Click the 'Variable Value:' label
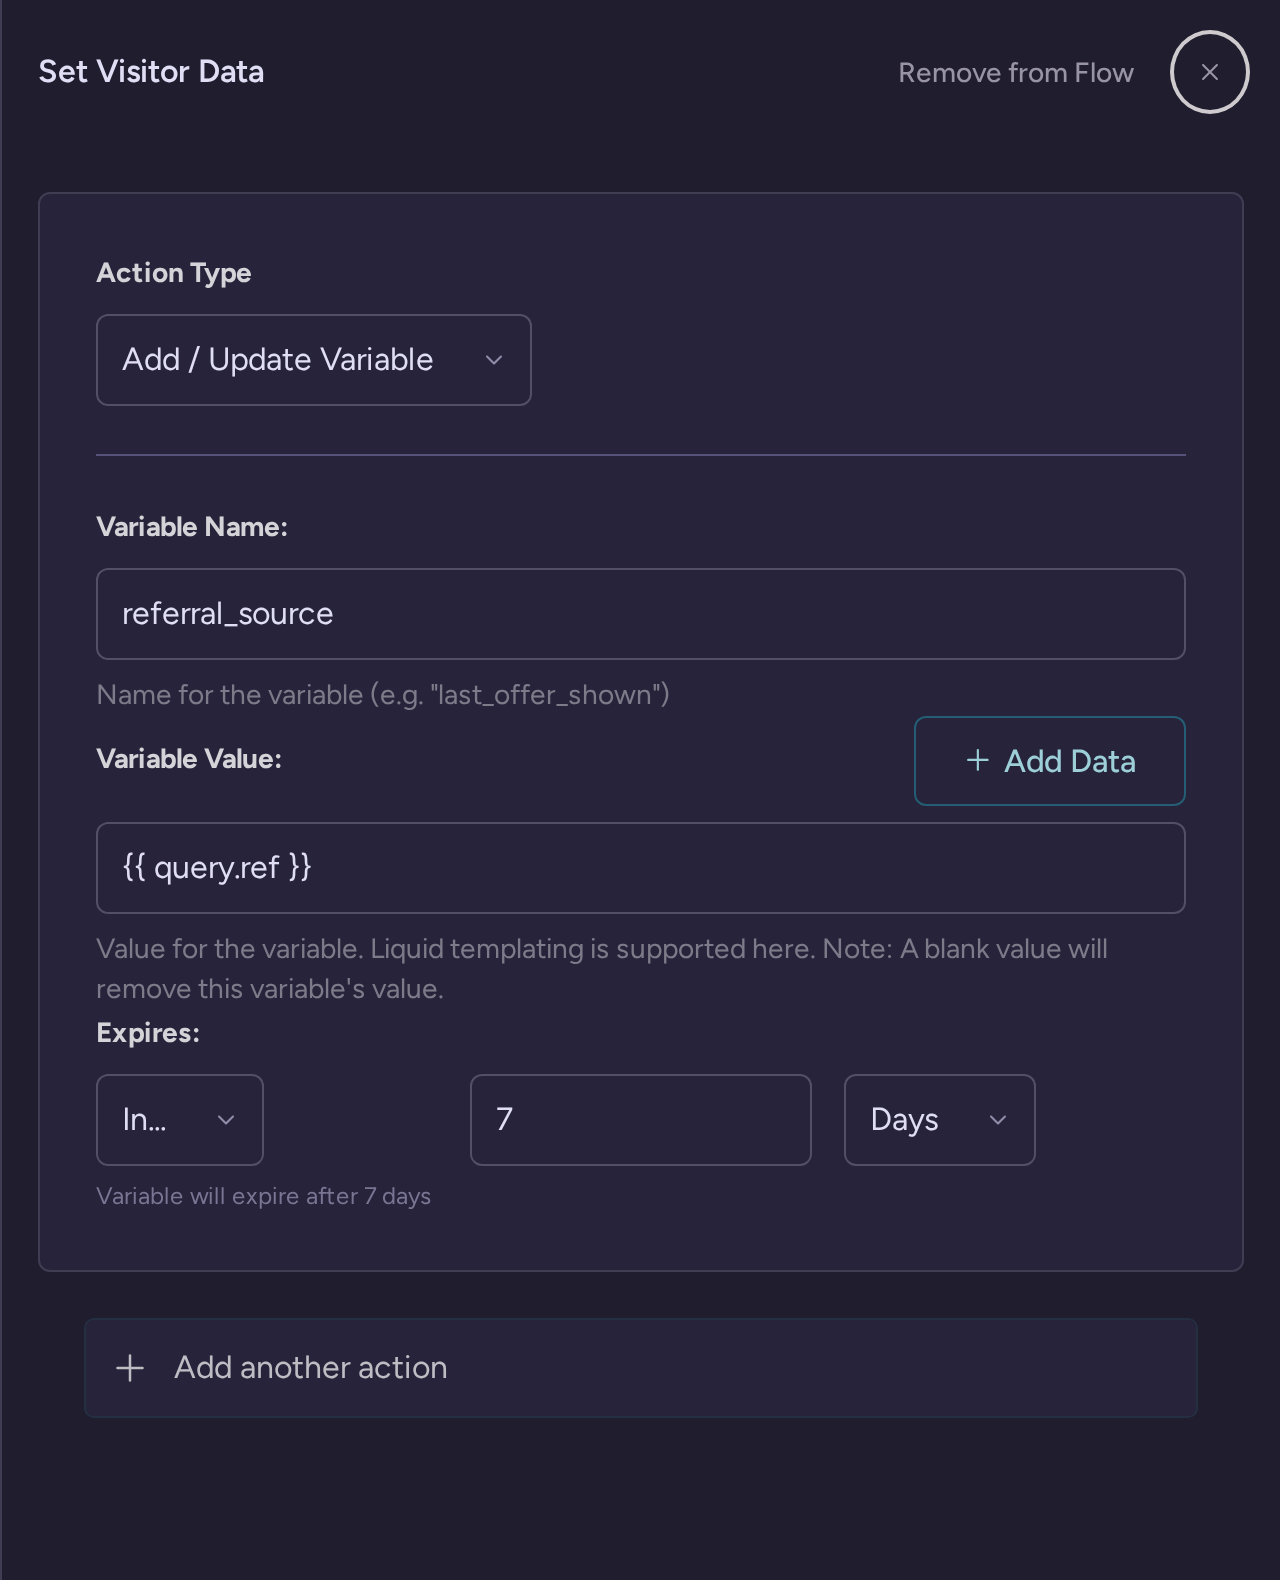Image resolution: width=1280 pixels, height=1580 pixels. [189, 759]
